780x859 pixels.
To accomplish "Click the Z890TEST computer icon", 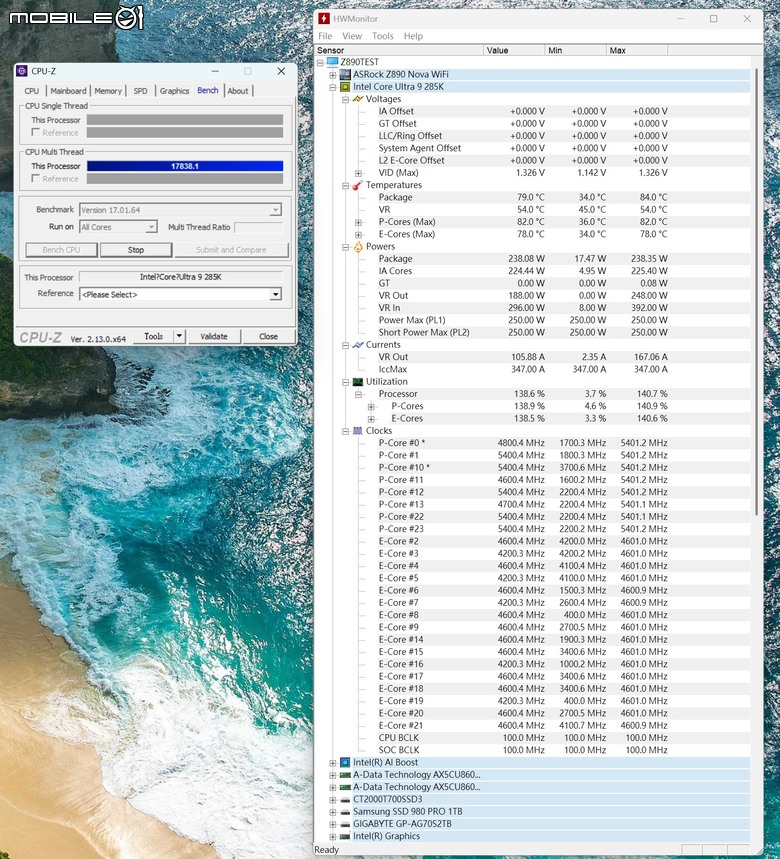I will [332, 62].
